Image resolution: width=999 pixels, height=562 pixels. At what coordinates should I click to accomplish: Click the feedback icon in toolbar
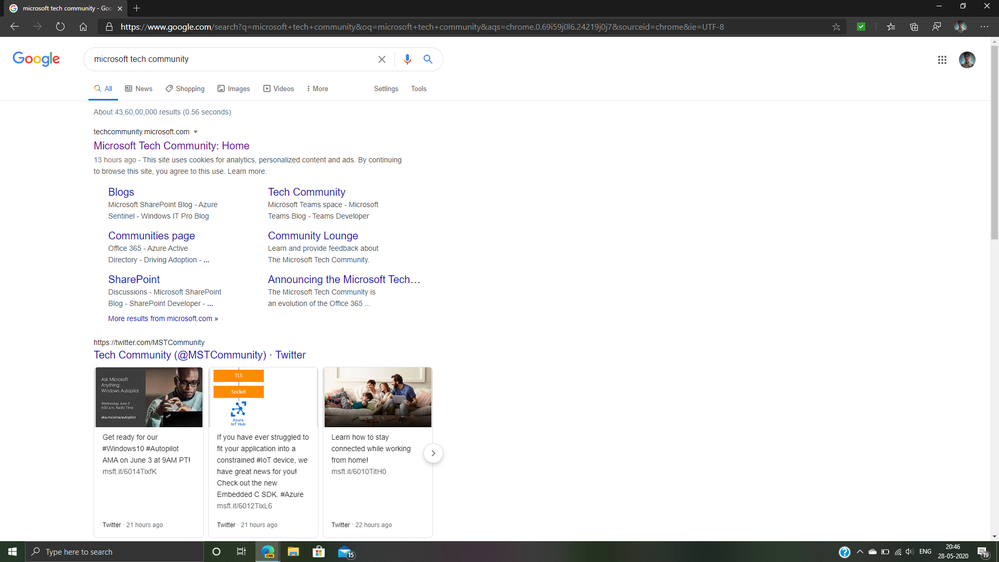pyautogui.click(x=937, y=27)
